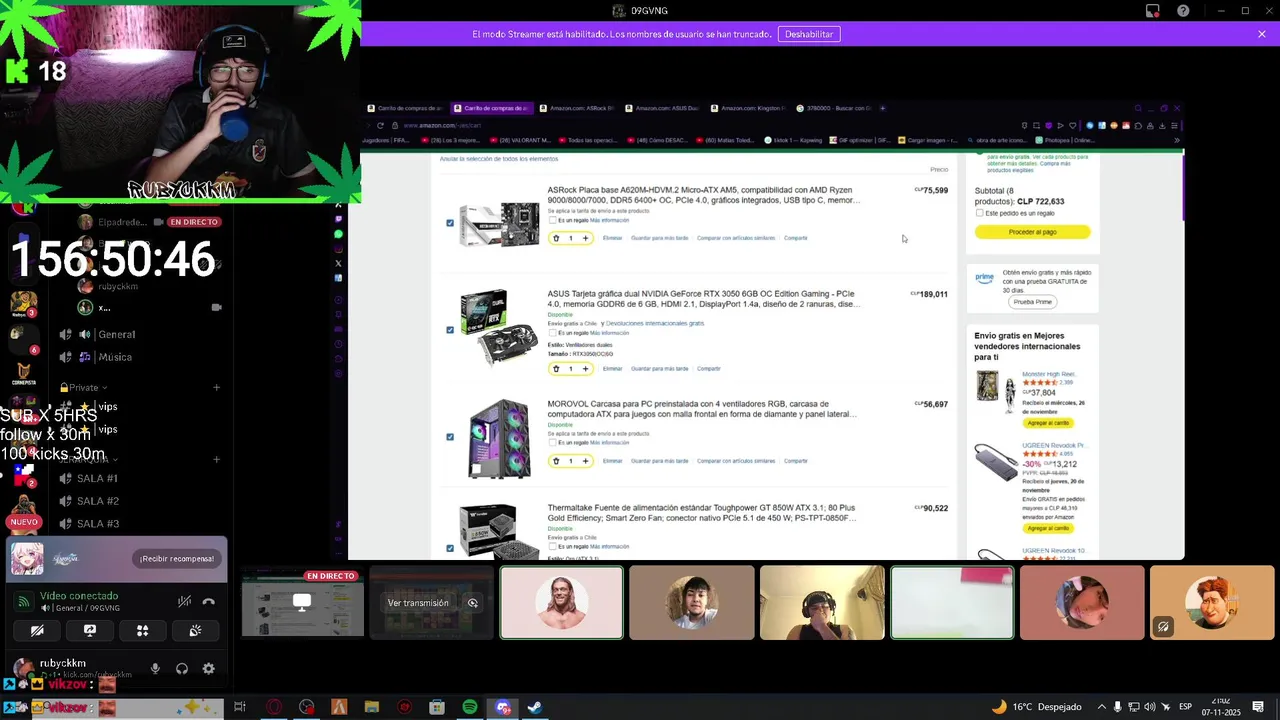Click the screen share button in voice panel
This screenshot has height=720, width=1280.
coord(90,631)
